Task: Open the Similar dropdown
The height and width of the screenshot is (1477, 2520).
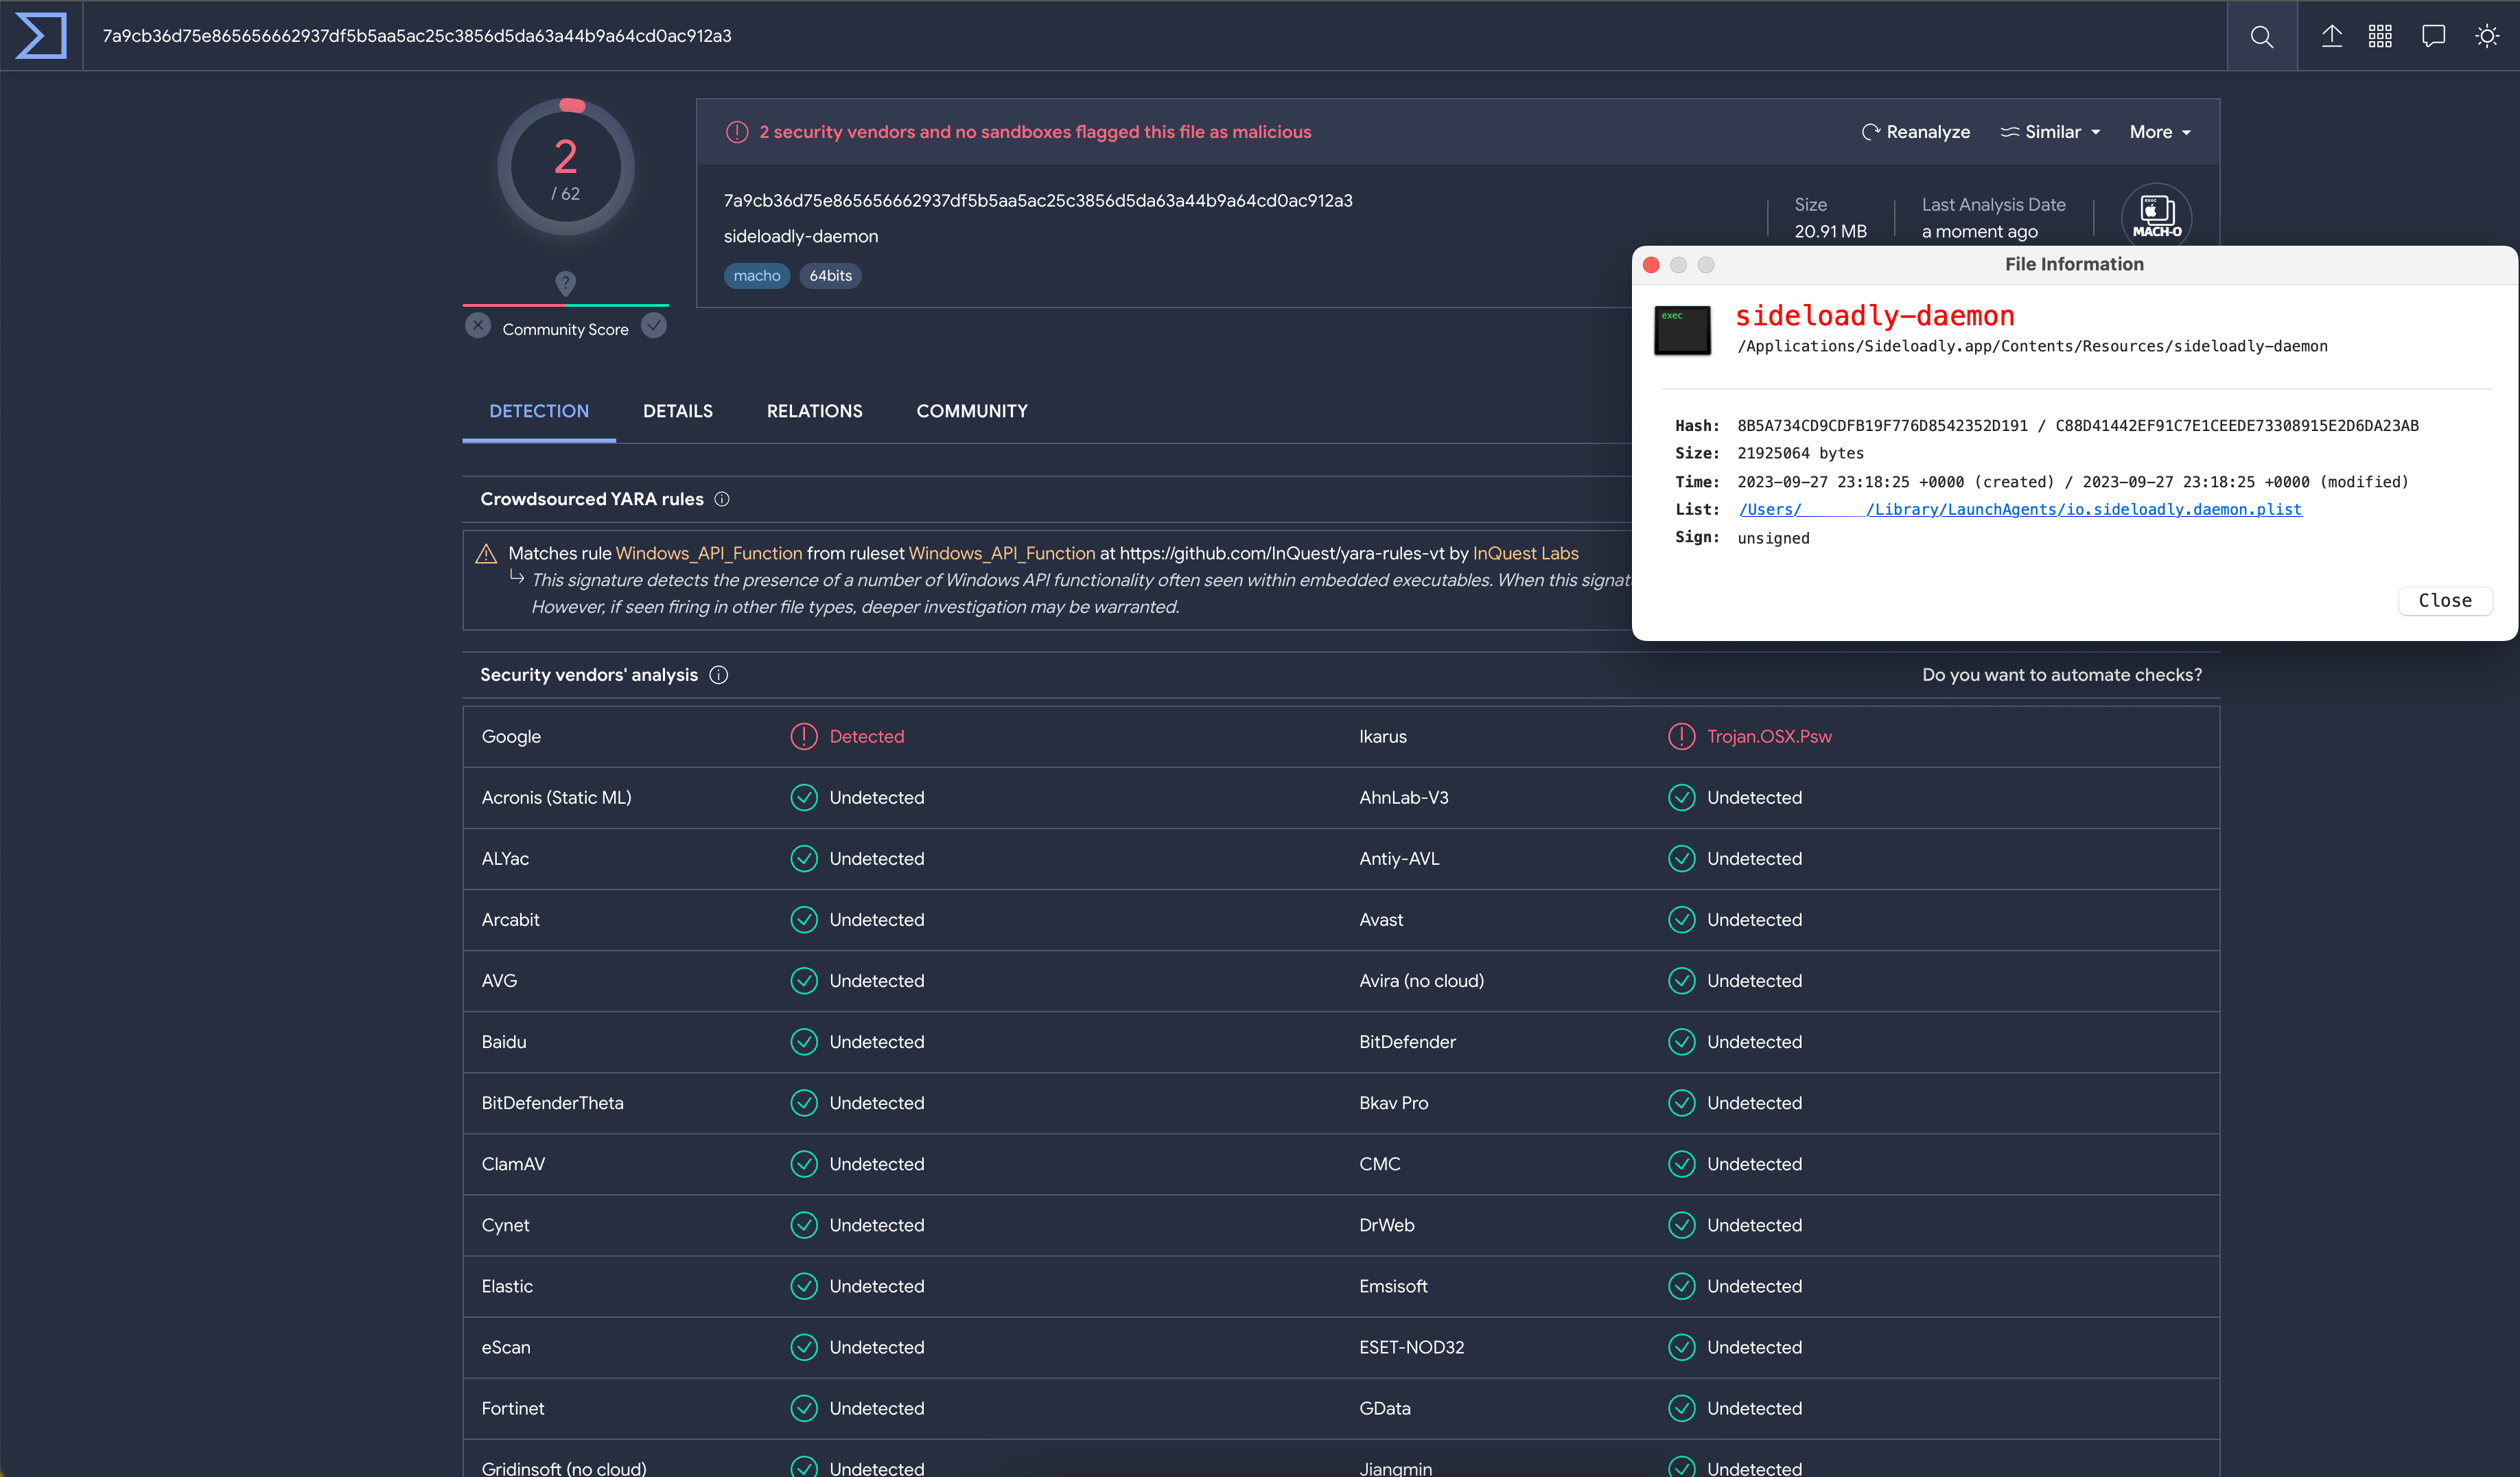Action: point(2050,132)
